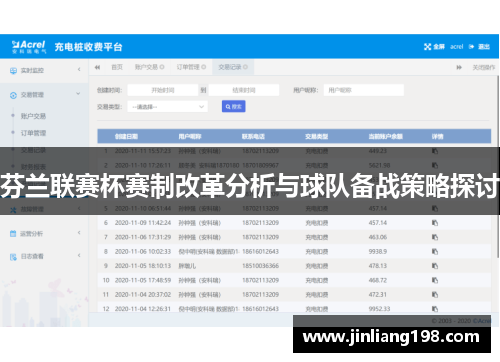
Task: Click the 创建日期 column header
Action: click(126, 136)
